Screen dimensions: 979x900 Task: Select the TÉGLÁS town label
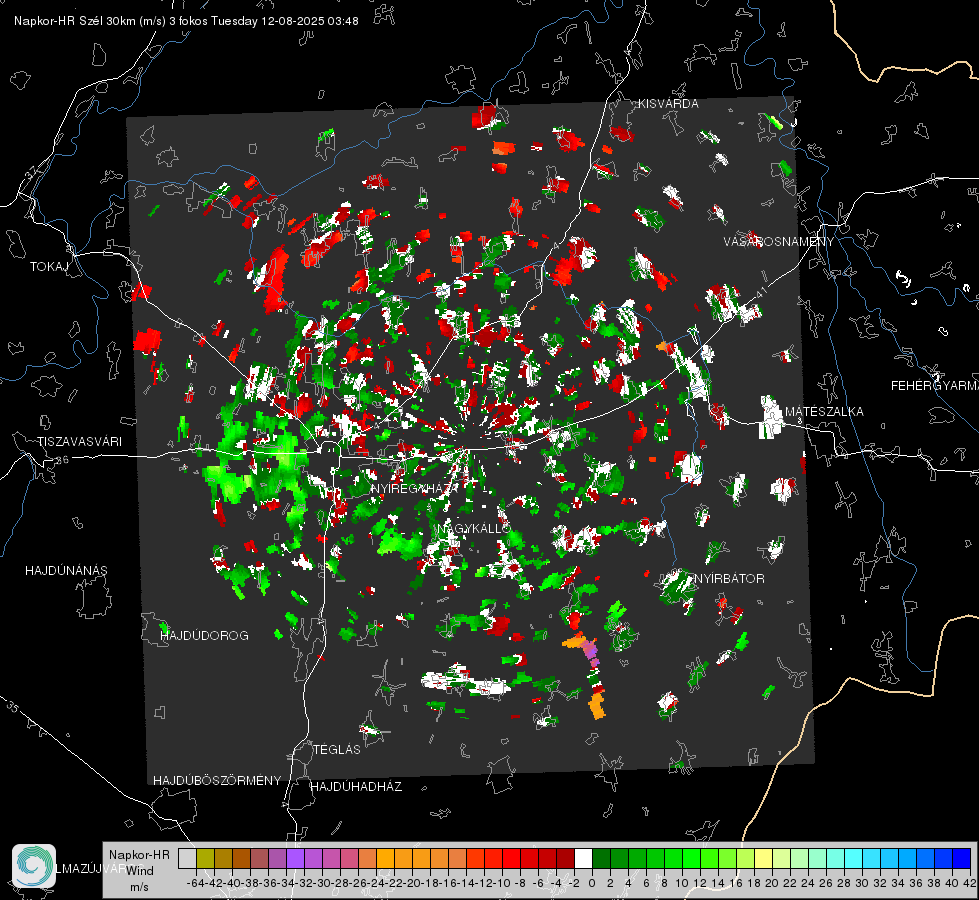(x=337, y=750)
